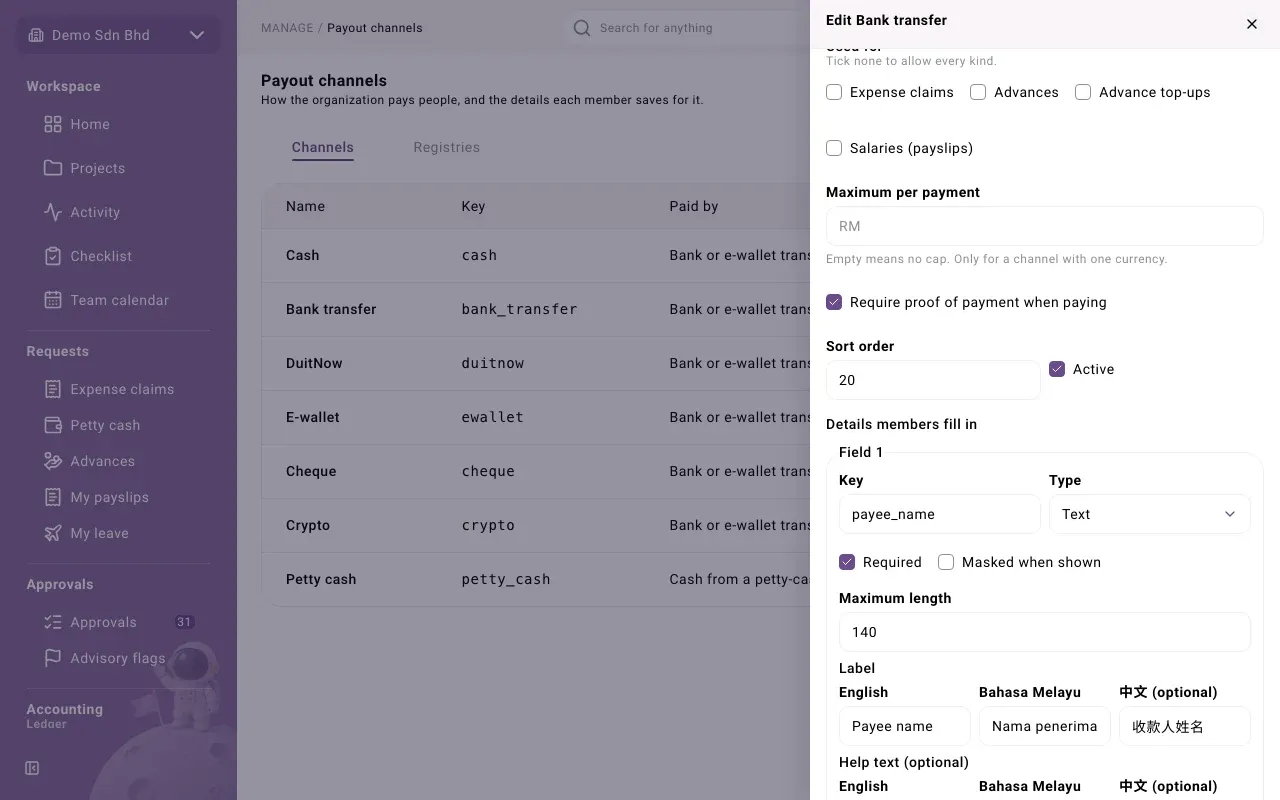Expand the Demo Sdn Bhd organization dropdown

118,35
